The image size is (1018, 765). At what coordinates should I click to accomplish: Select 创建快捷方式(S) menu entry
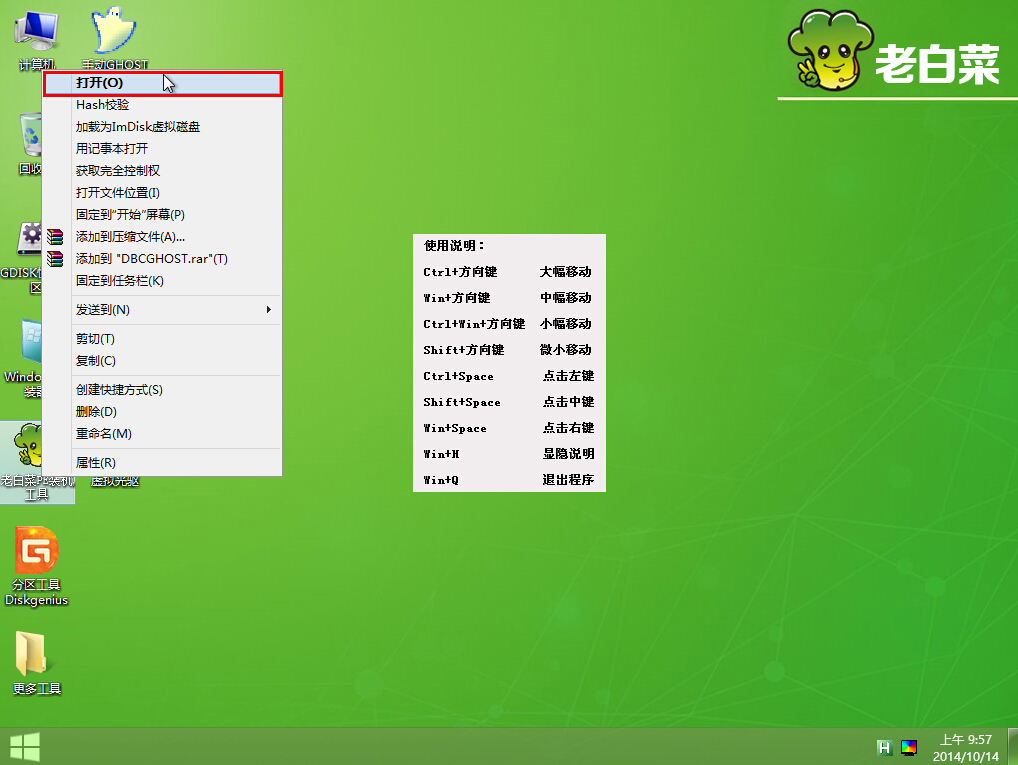coord(162,390)
